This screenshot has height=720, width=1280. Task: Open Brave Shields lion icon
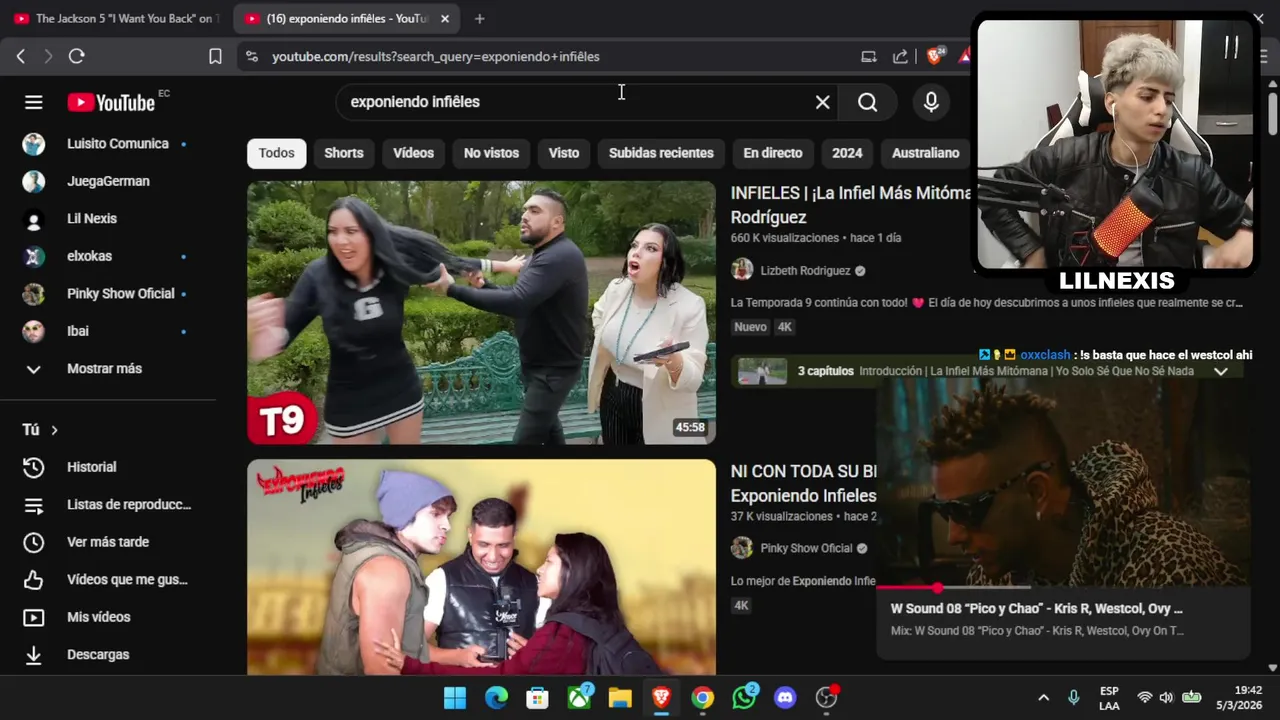(x=935, y=56)
